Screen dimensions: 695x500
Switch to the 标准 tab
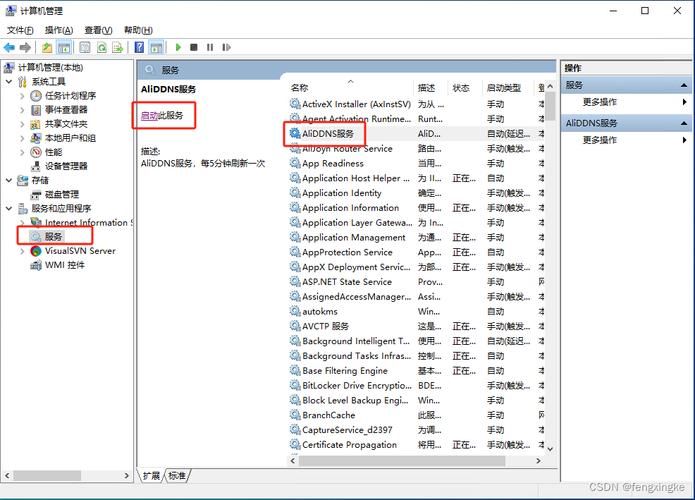coord(177,476)
